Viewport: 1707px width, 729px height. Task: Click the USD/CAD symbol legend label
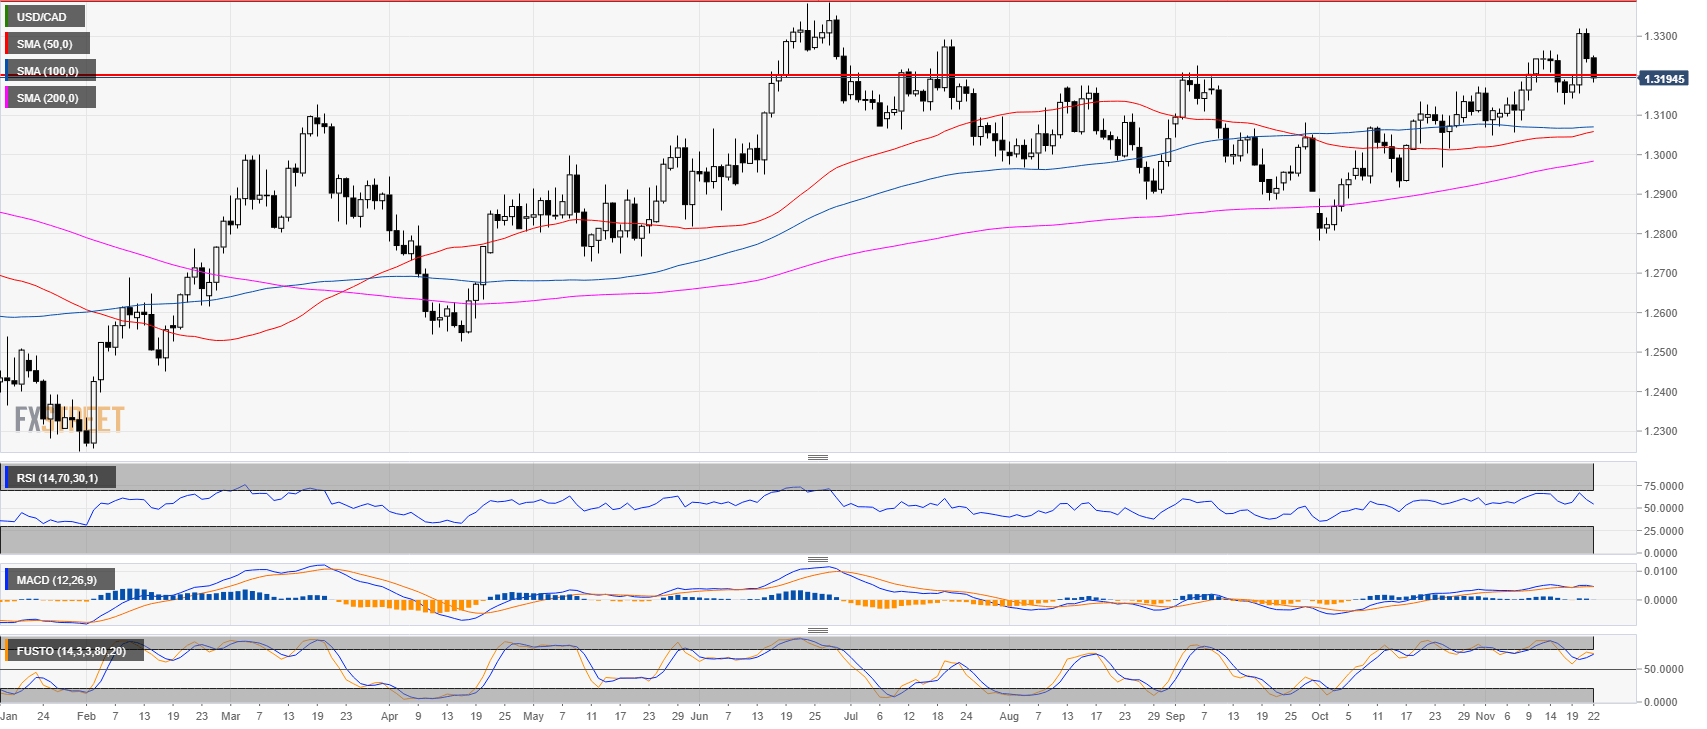[42, 17]
